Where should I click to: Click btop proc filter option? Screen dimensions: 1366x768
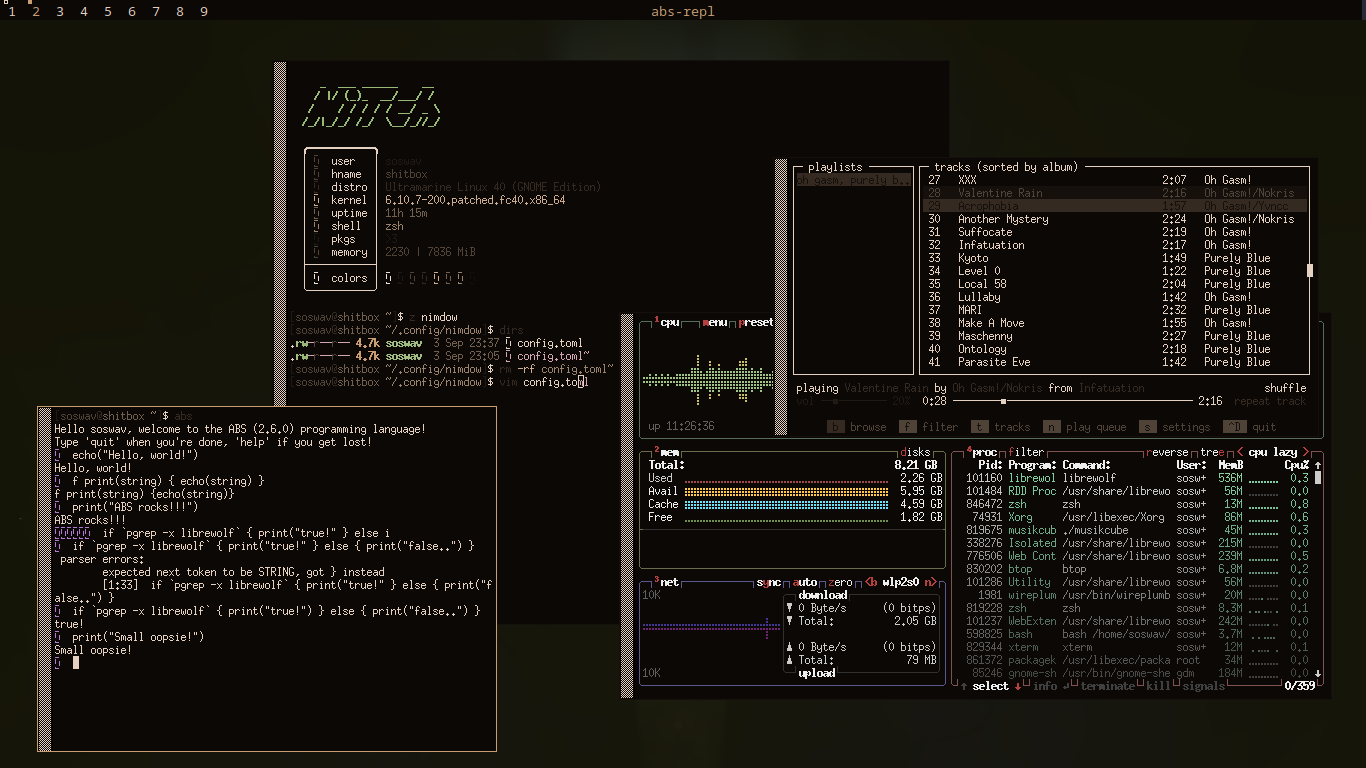pyautogui.click(x=1026, y=452)
